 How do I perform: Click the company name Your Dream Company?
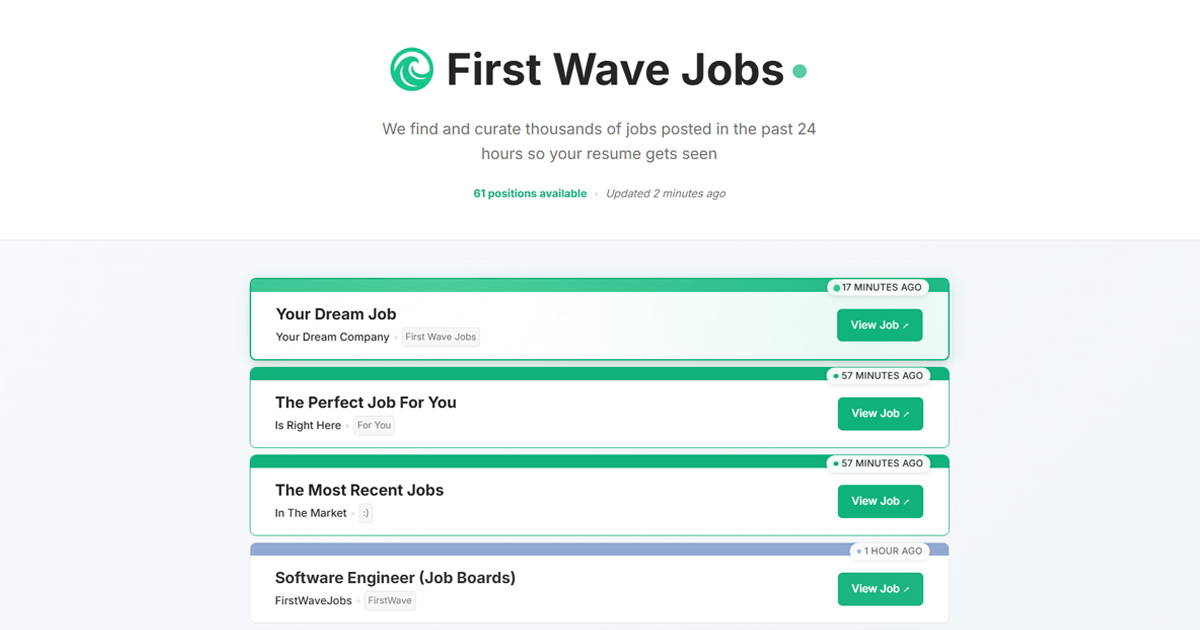tap(332, 337)
